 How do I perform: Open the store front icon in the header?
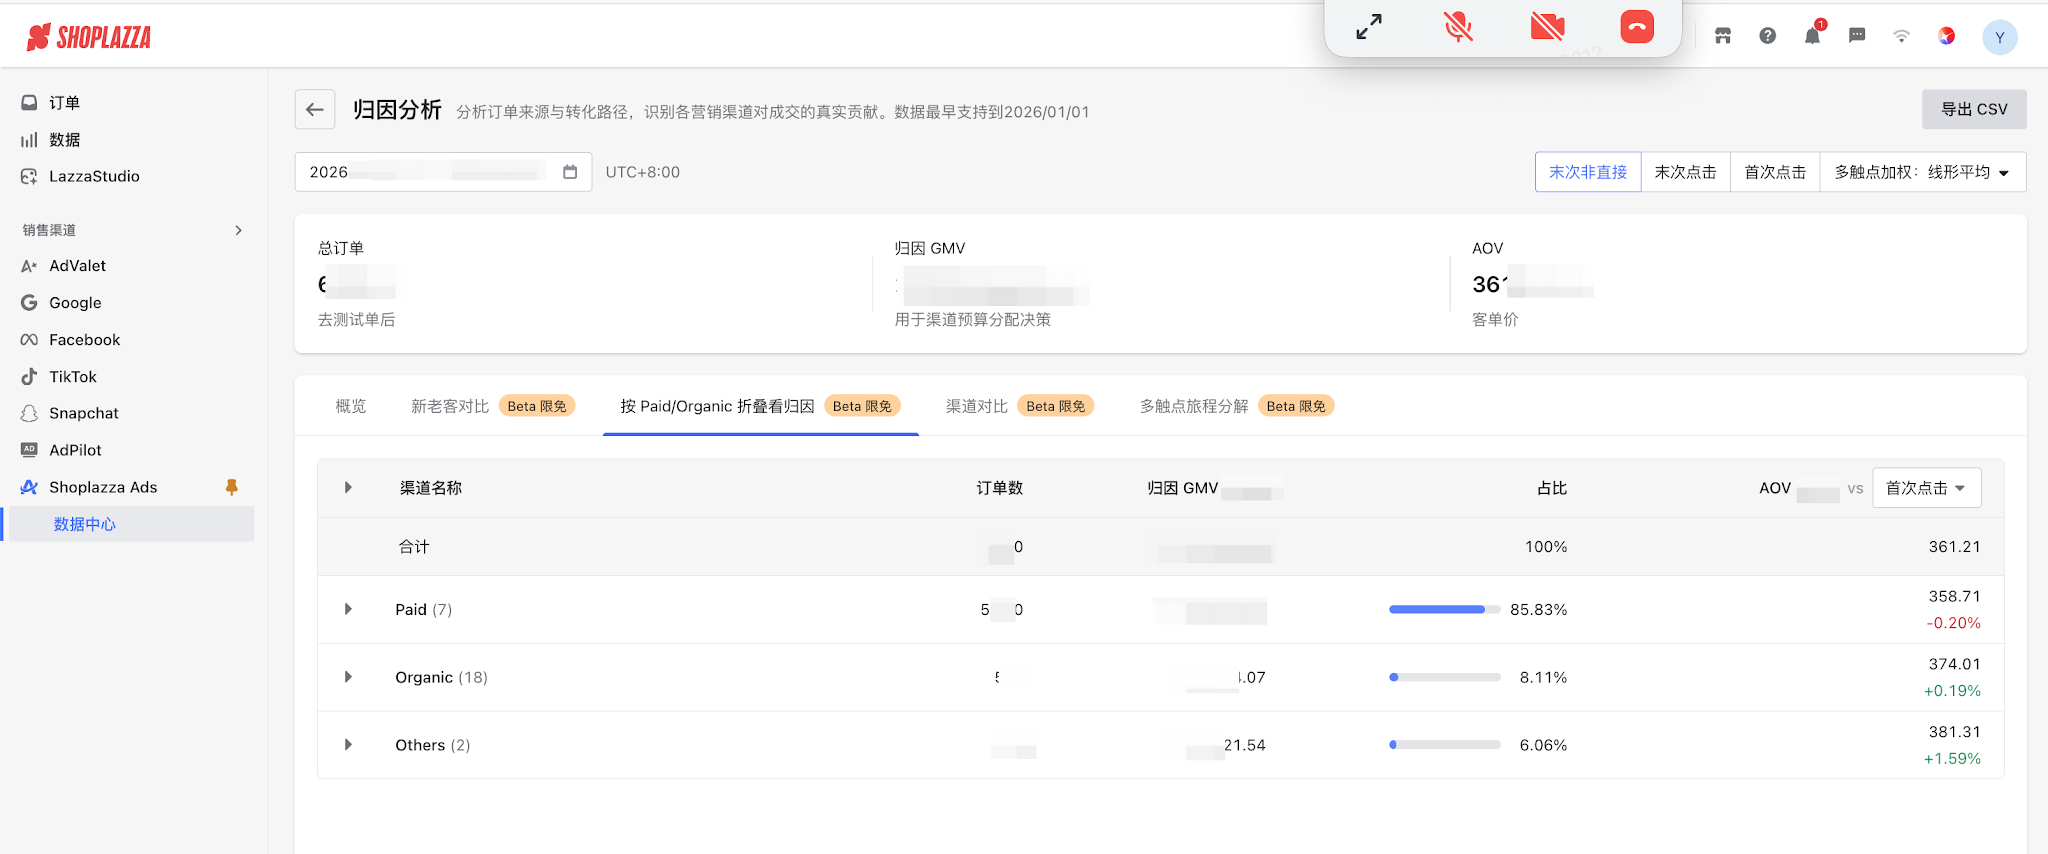tap(1722, 36)
